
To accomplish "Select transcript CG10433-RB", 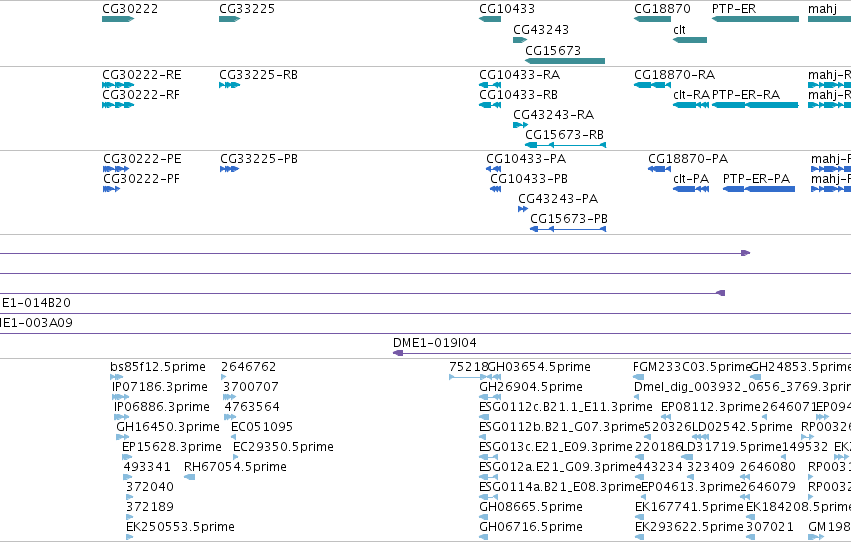I will click(490, 105).
